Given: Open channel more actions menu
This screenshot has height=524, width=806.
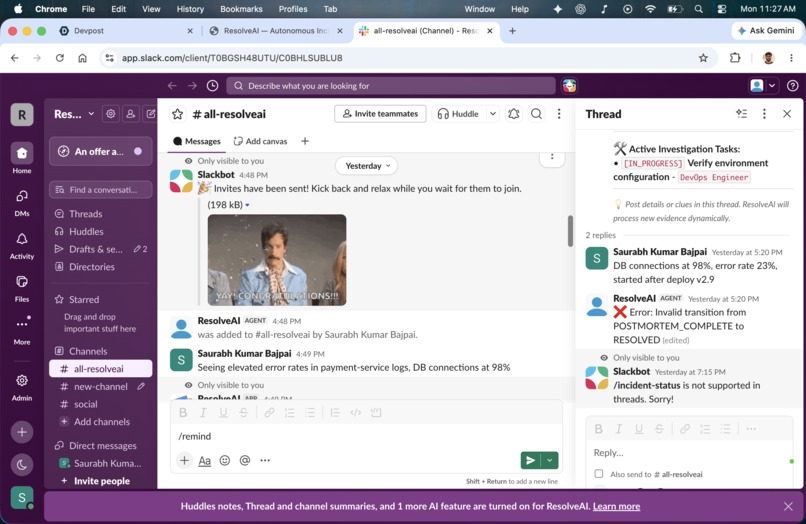Looking at the screenshot, I should pos(559,114).
